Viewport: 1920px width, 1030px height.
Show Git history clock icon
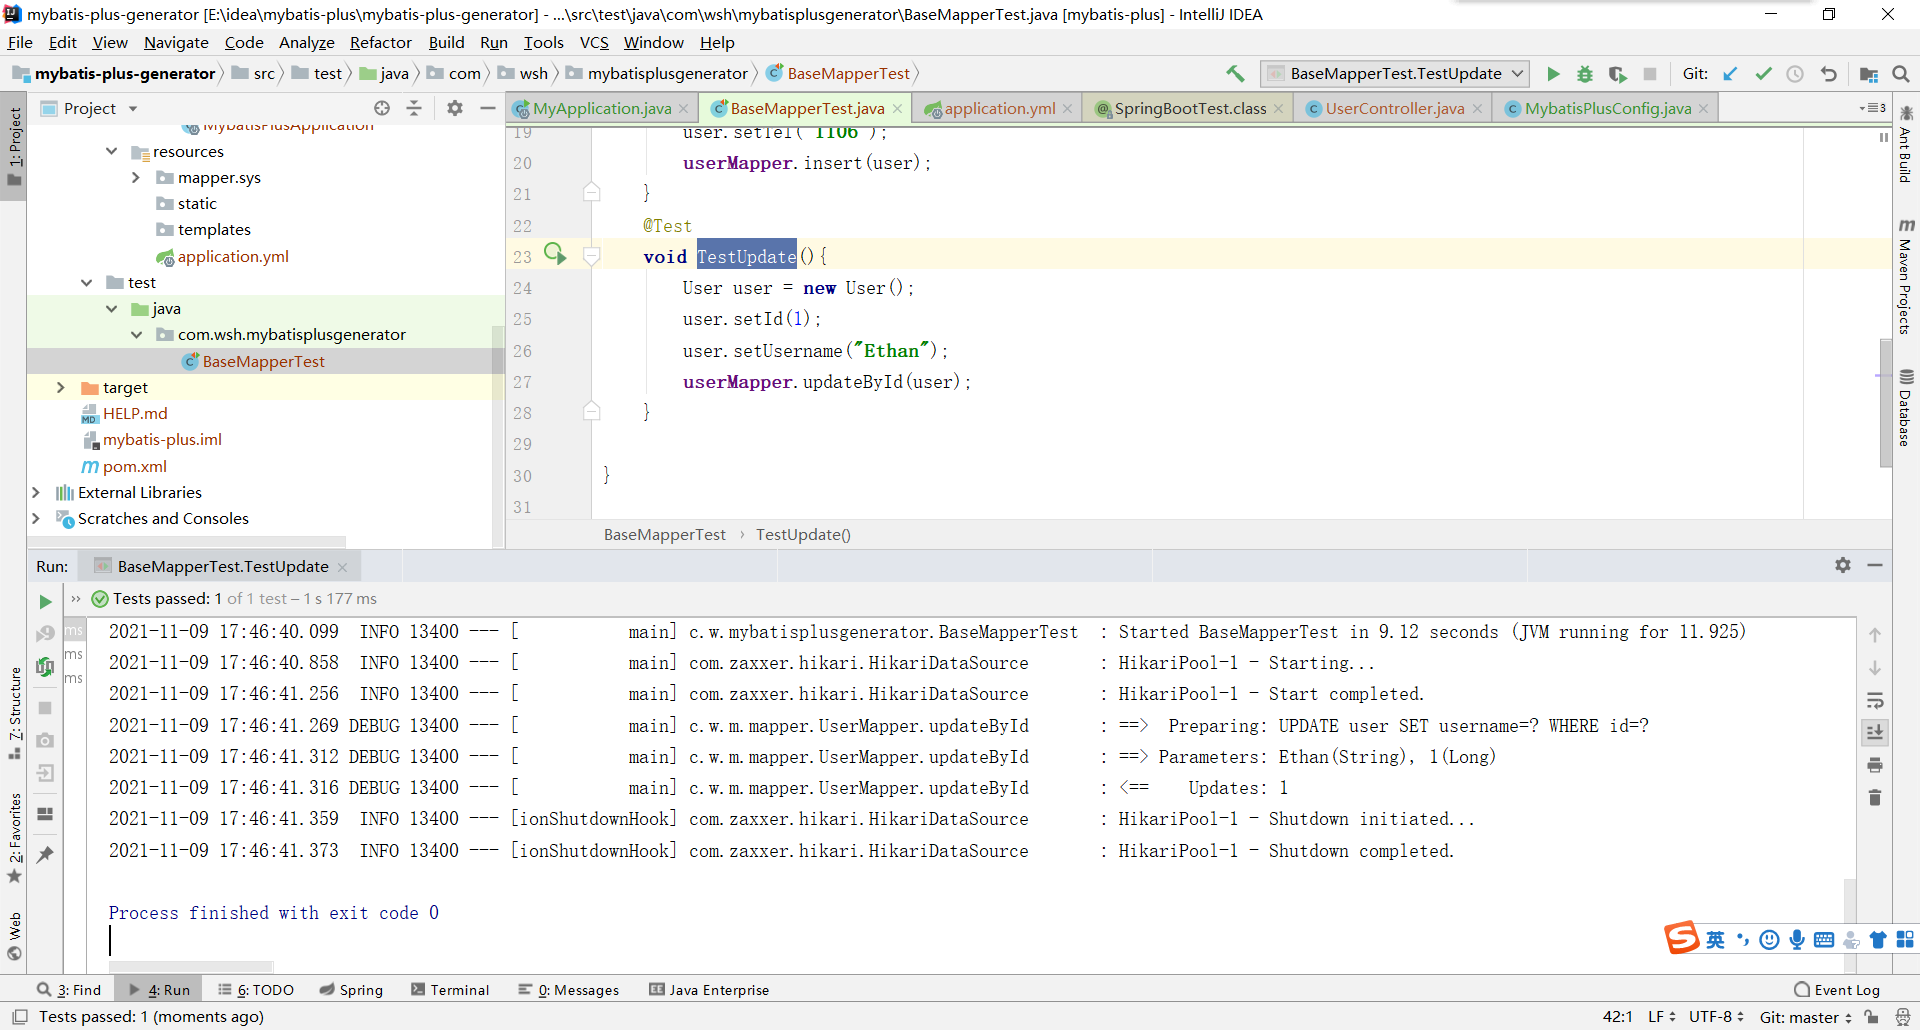(x=1795, y=74)
